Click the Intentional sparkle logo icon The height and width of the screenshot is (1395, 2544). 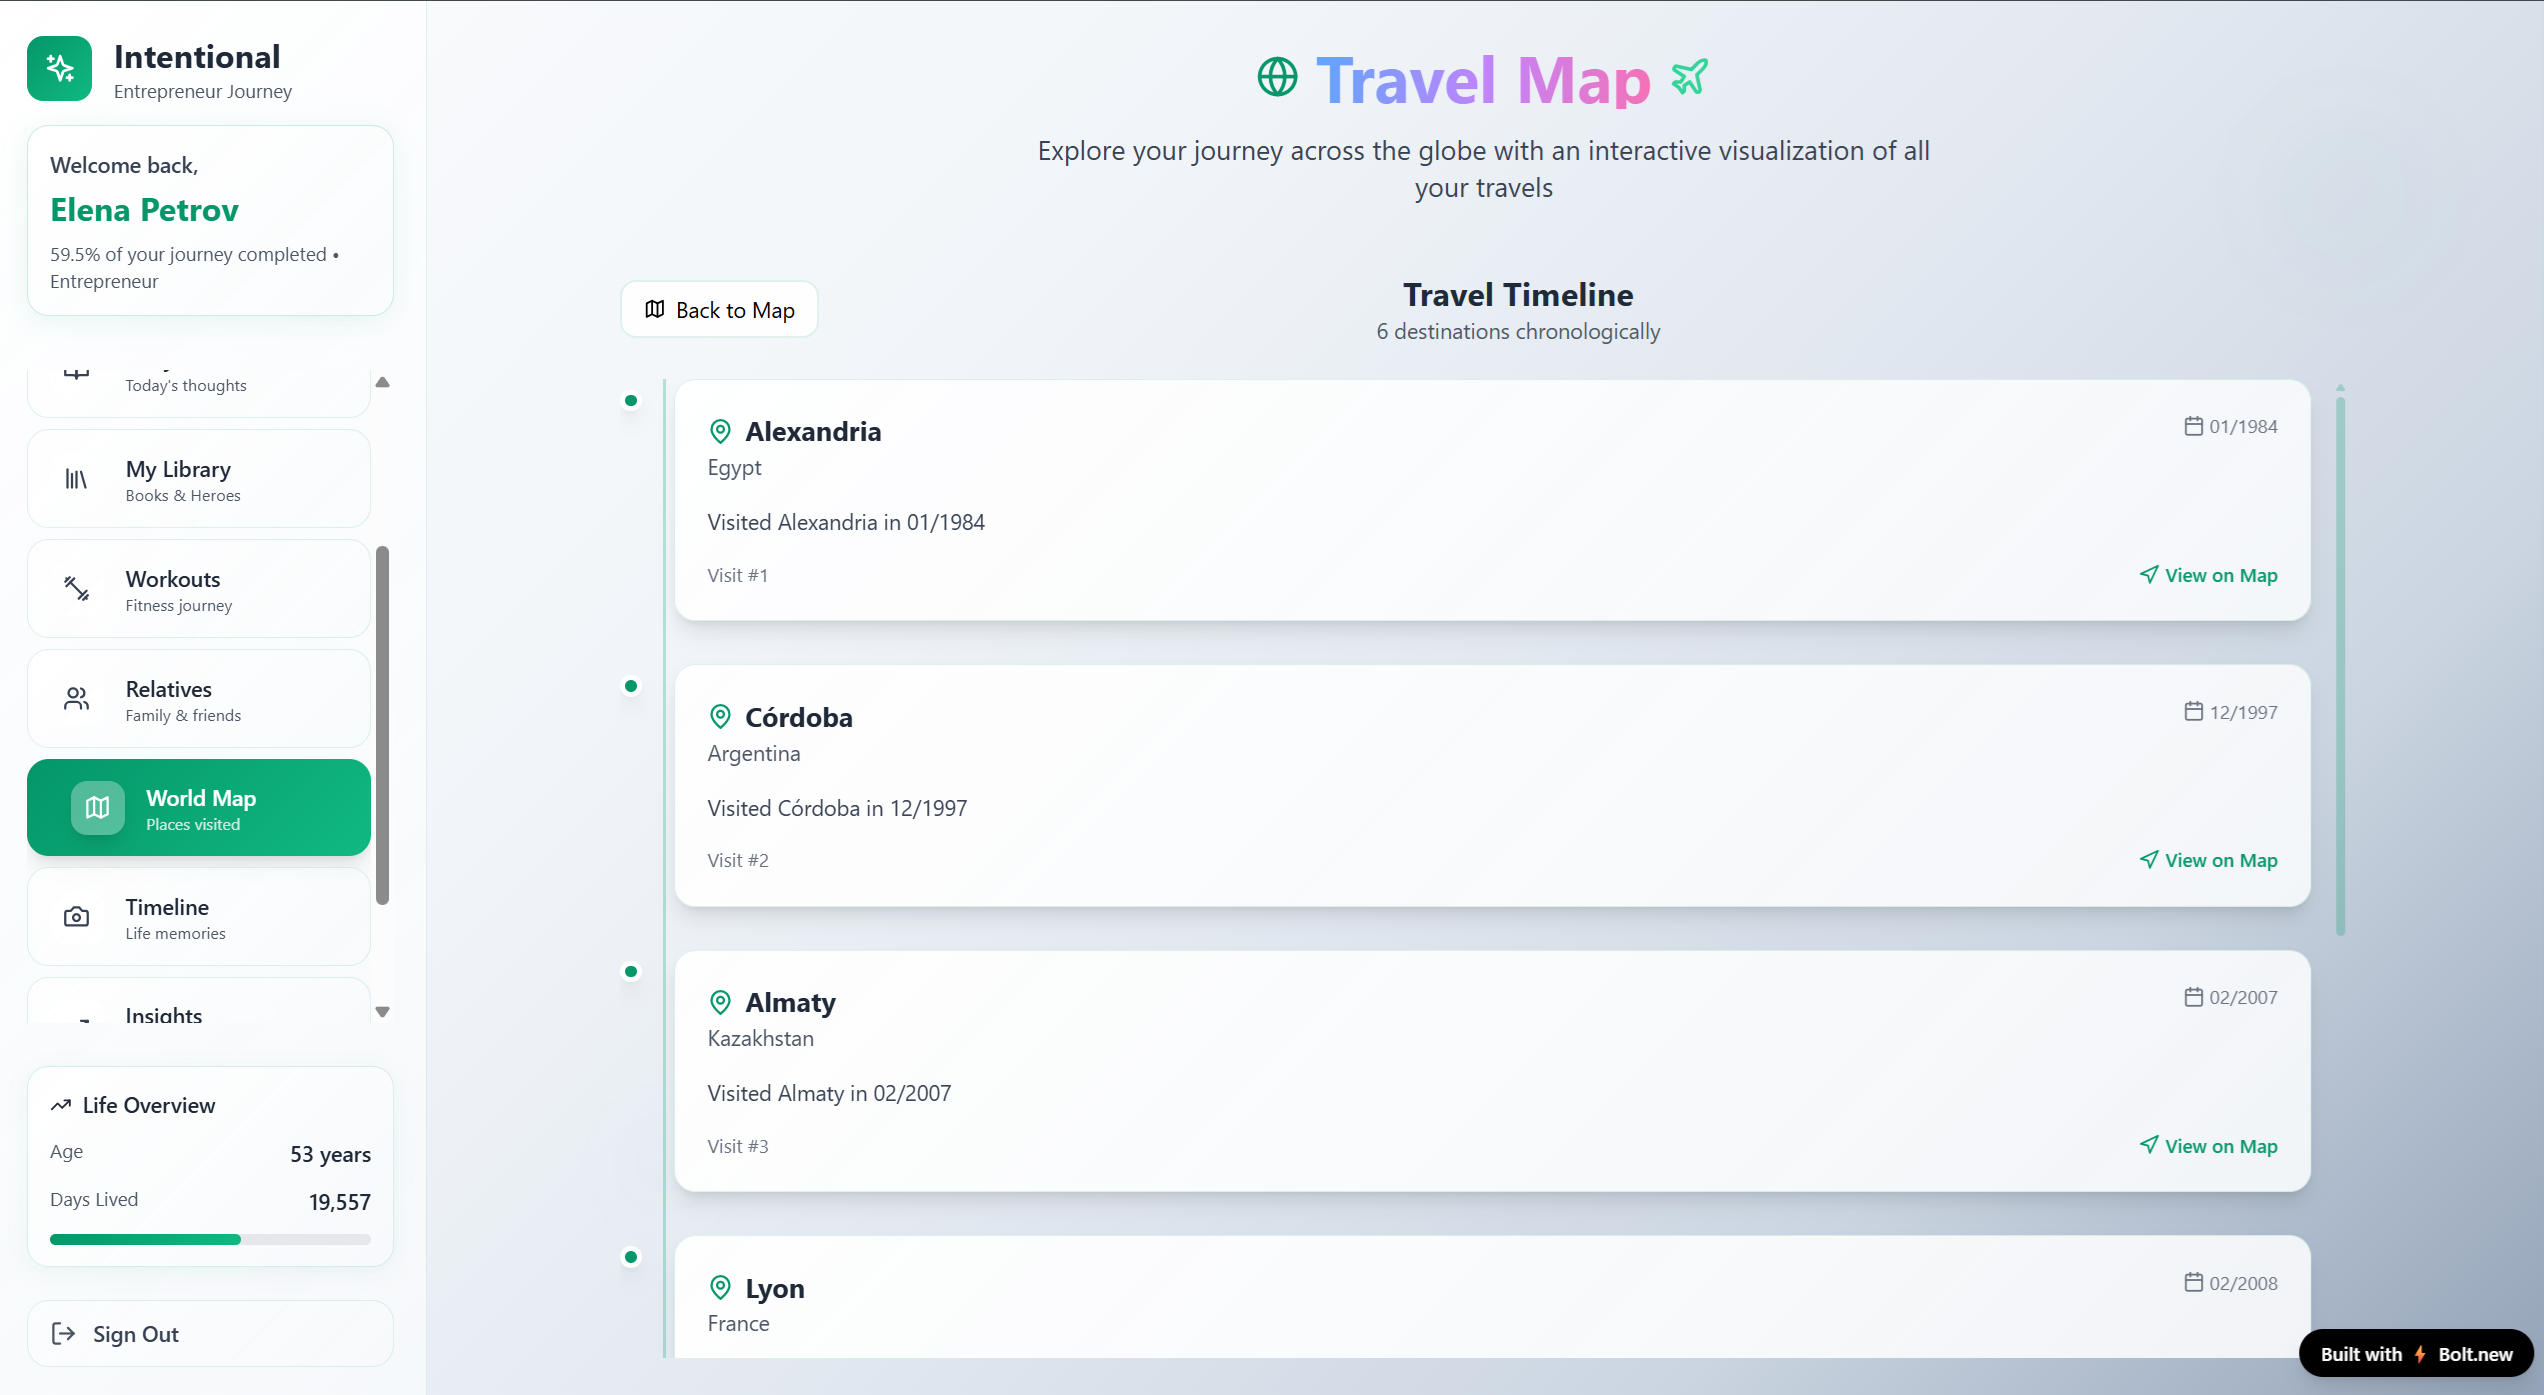pos(60,69)
